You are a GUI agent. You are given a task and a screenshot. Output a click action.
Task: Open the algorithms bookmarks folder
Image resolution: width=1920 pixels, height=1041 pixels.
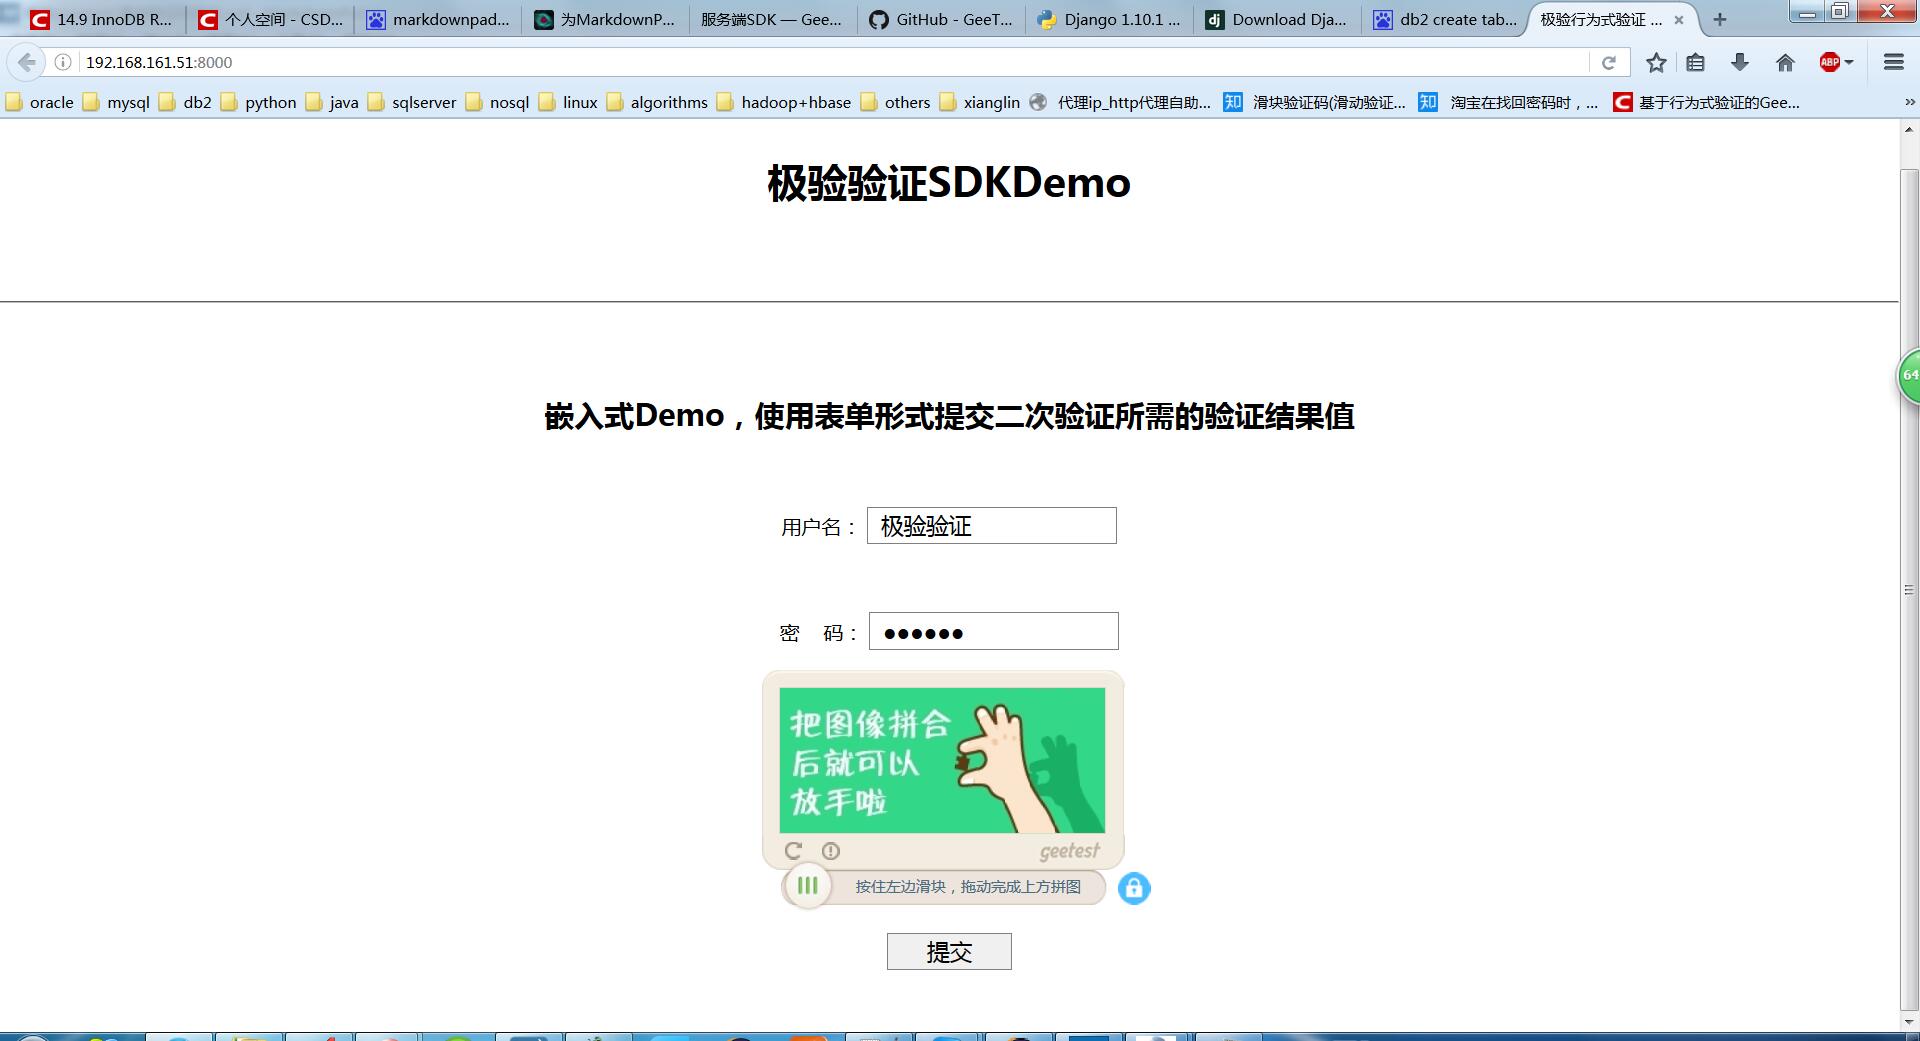pyautogui.click(x=657, y=102)
